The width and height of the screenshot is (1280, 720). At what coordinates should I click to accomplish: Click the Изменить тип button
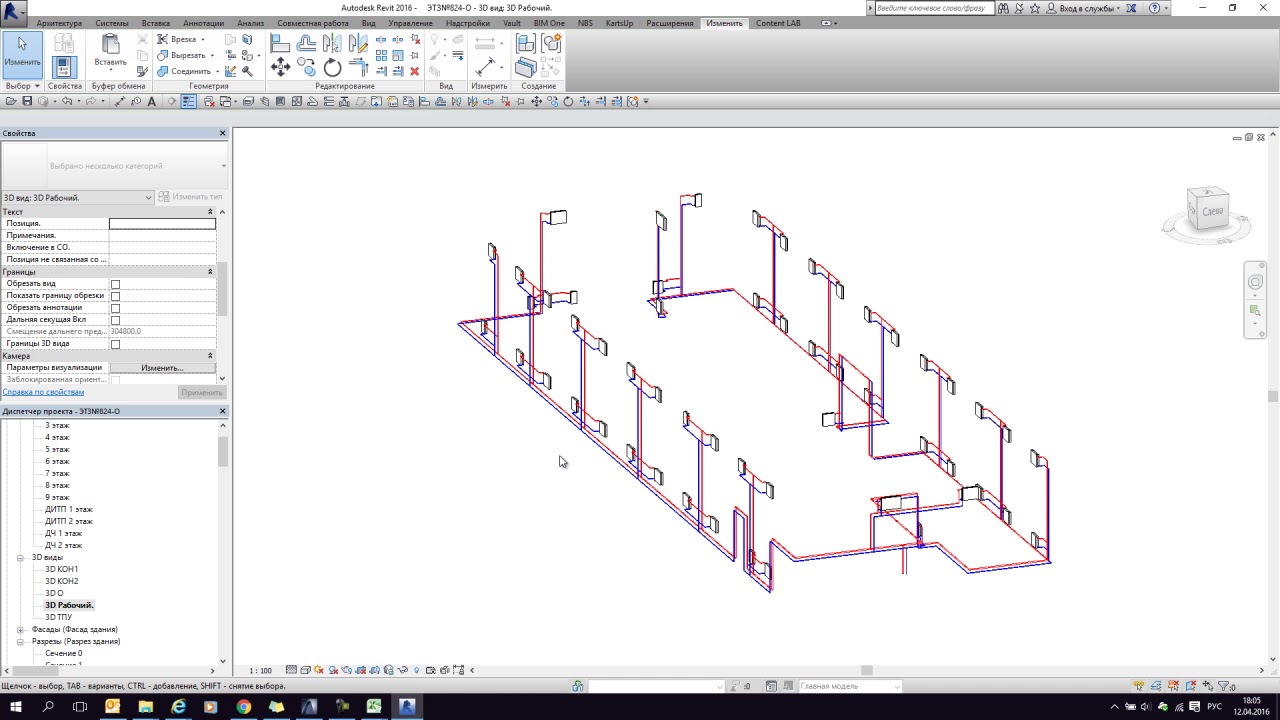point(192,197)
